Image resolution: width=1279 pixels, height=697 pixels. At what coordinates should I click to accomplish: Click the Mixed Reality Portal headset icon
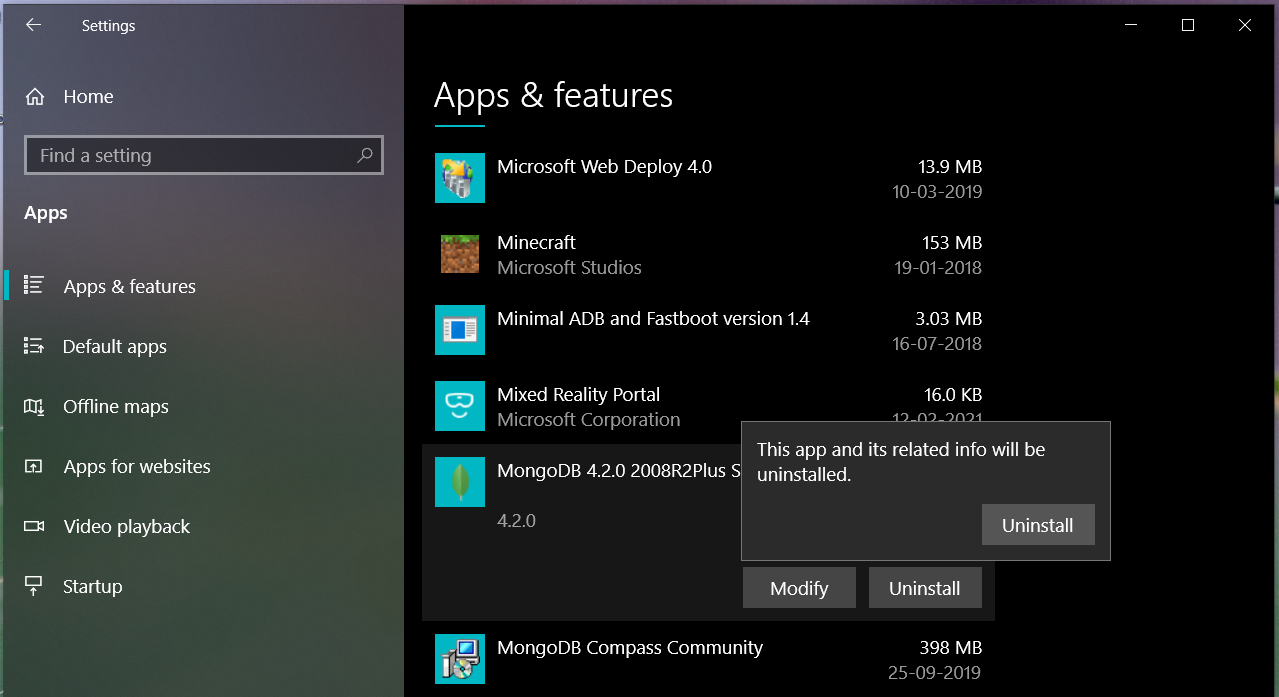[x=460, y=406]
